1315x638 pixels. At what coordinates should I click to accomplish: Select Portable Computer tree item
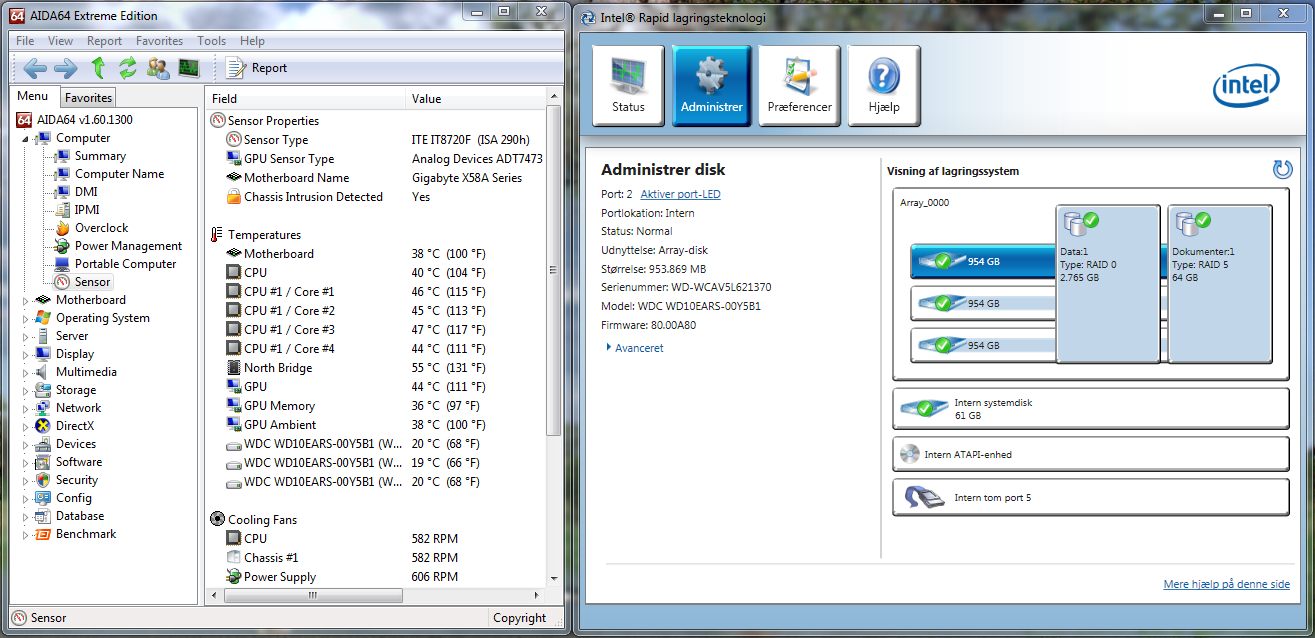click(x=125, y=264)
